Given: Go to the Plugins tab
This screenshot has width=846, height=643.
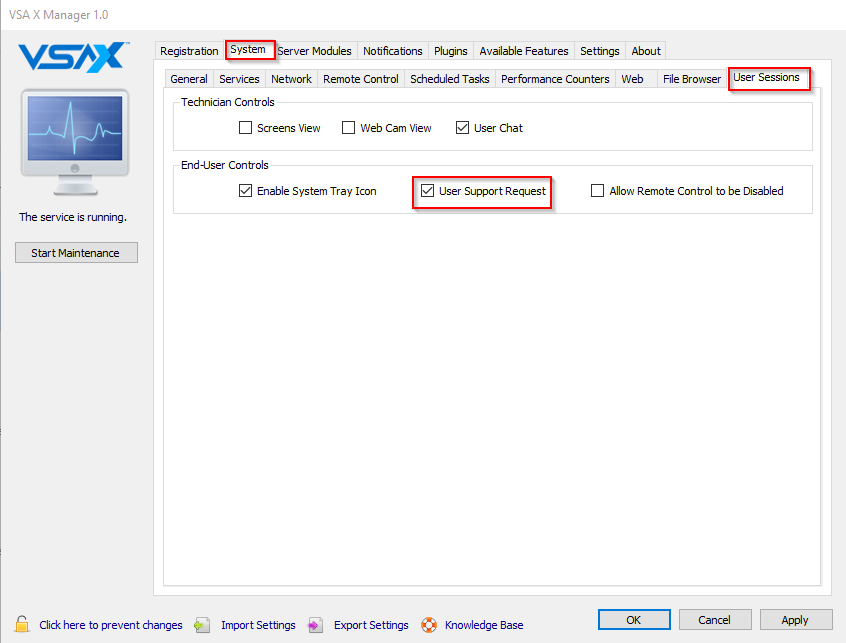Looking at the screenshot, I should [x=451, y=51].
